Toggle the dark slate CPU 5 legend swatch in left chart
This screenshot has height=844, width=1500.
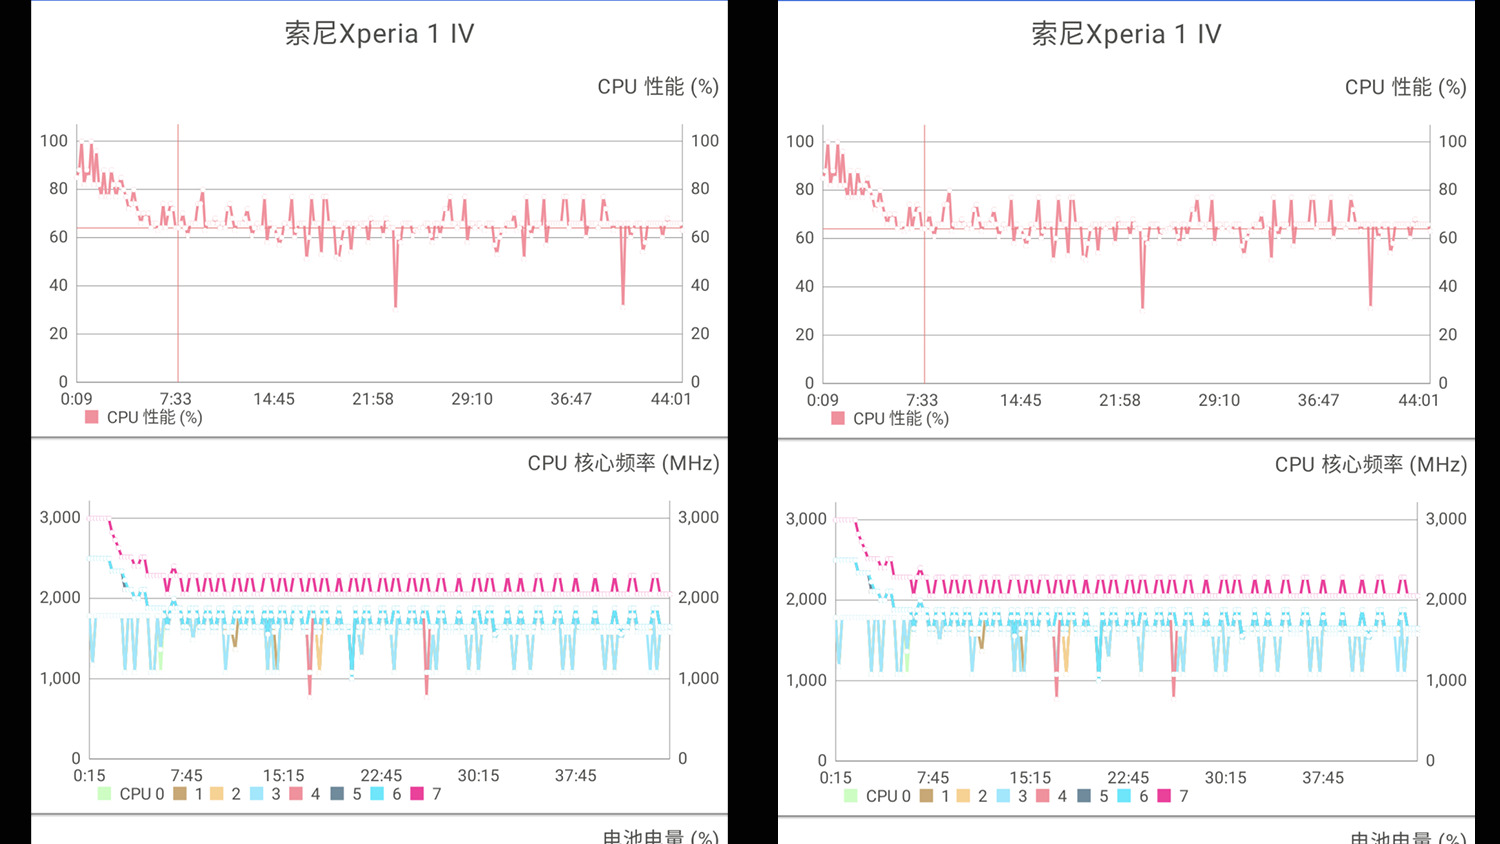click(337, 794)
